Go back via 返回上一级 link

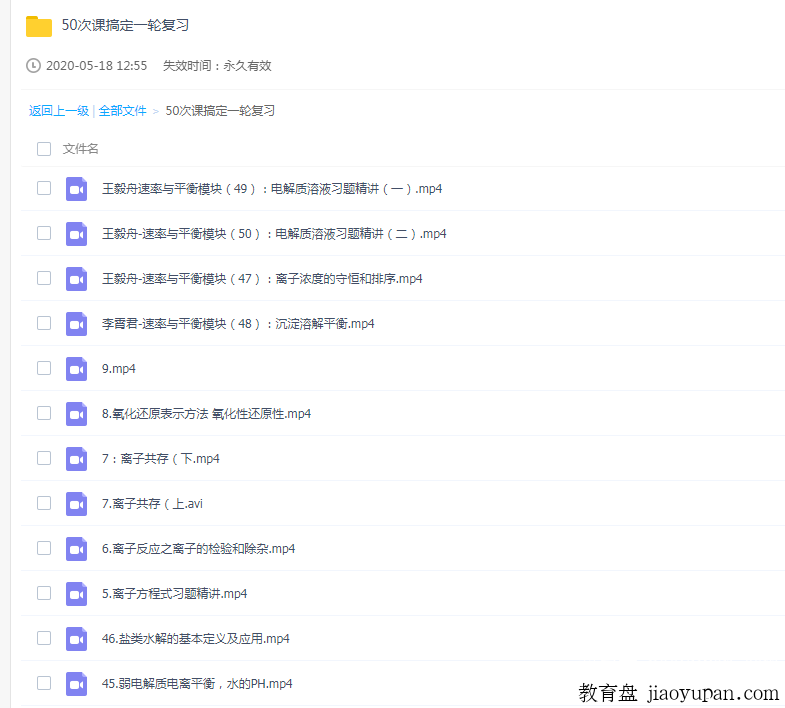point(59,111)
